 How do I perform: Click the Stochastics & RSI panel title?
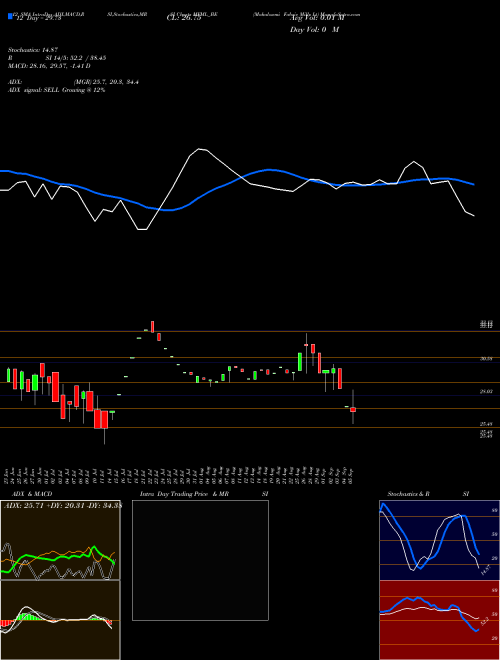428,494
